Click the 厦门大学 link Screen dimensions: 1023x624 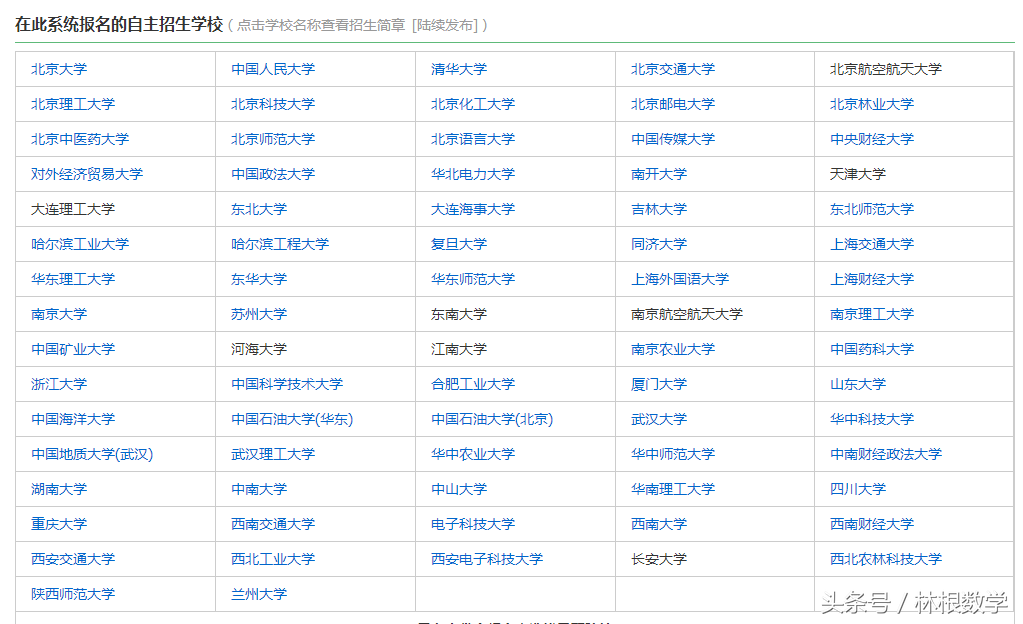tap(659, 384)
